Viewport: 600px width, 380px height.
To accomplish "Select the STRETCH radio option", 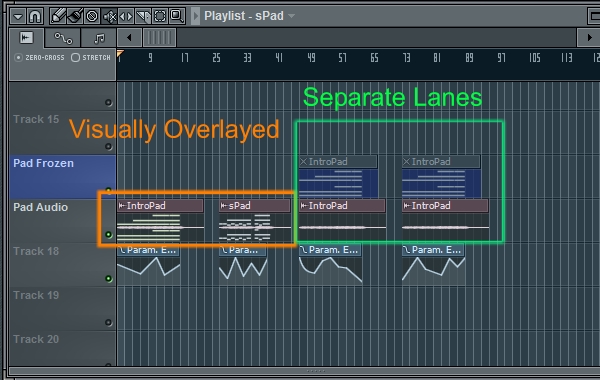I will 75,57.
